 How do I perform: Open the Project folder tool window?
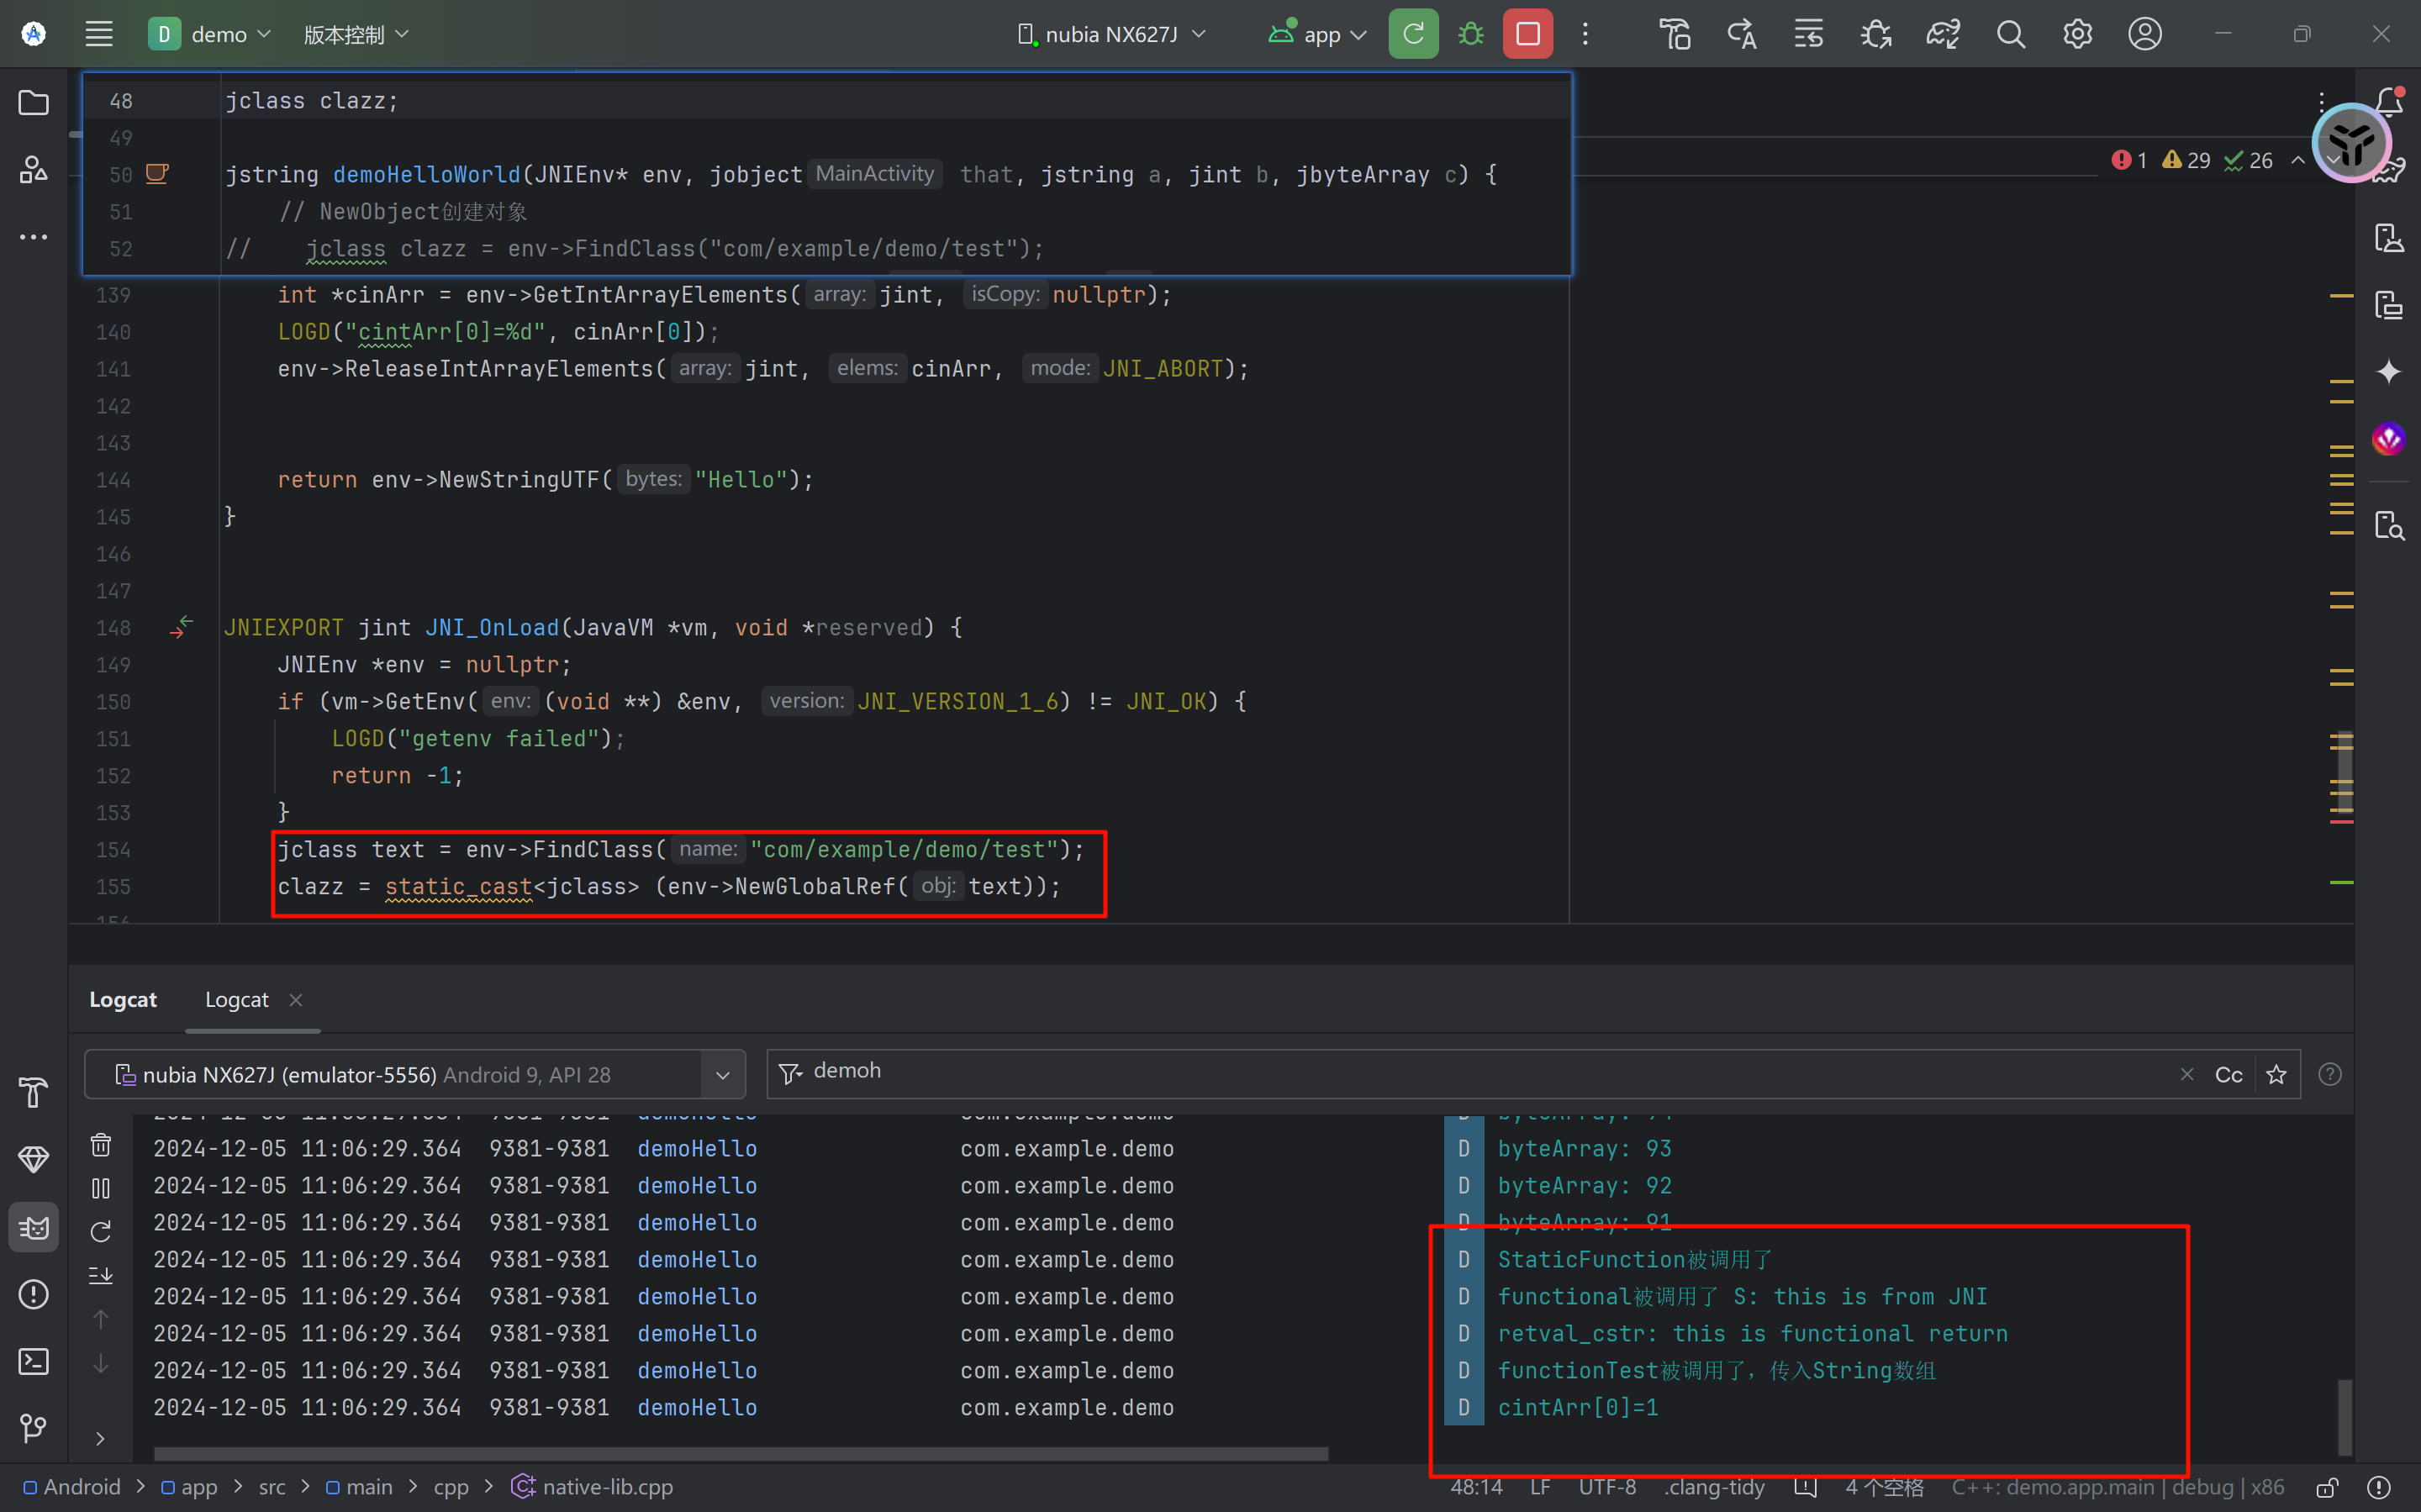[33, 103]
